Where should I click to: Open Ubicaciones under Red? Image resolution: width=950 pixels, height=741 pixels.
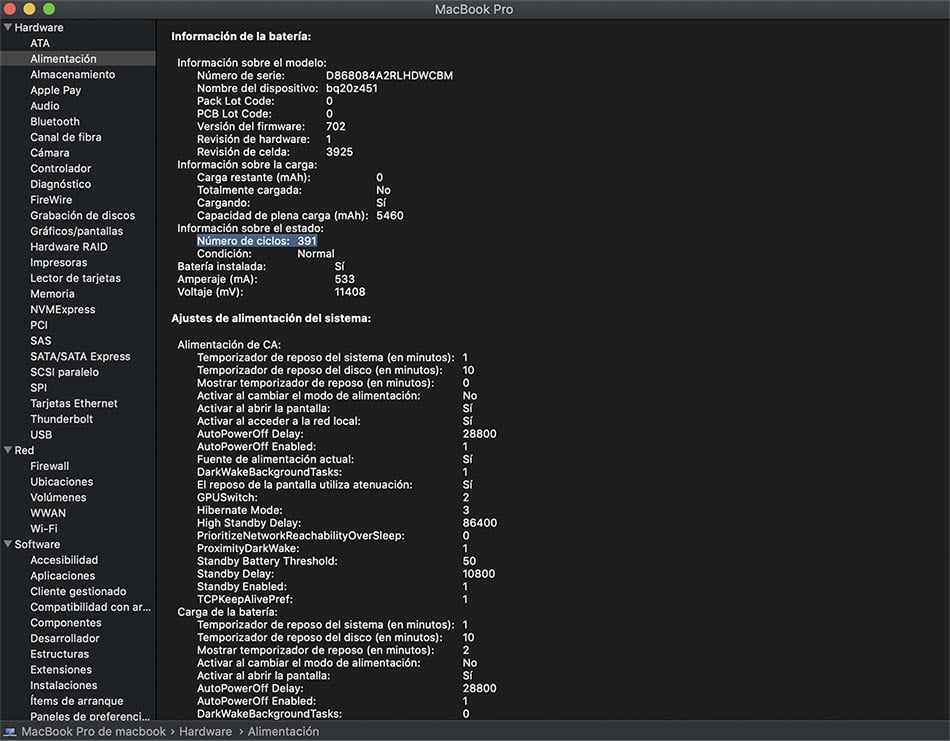[62, 482]
